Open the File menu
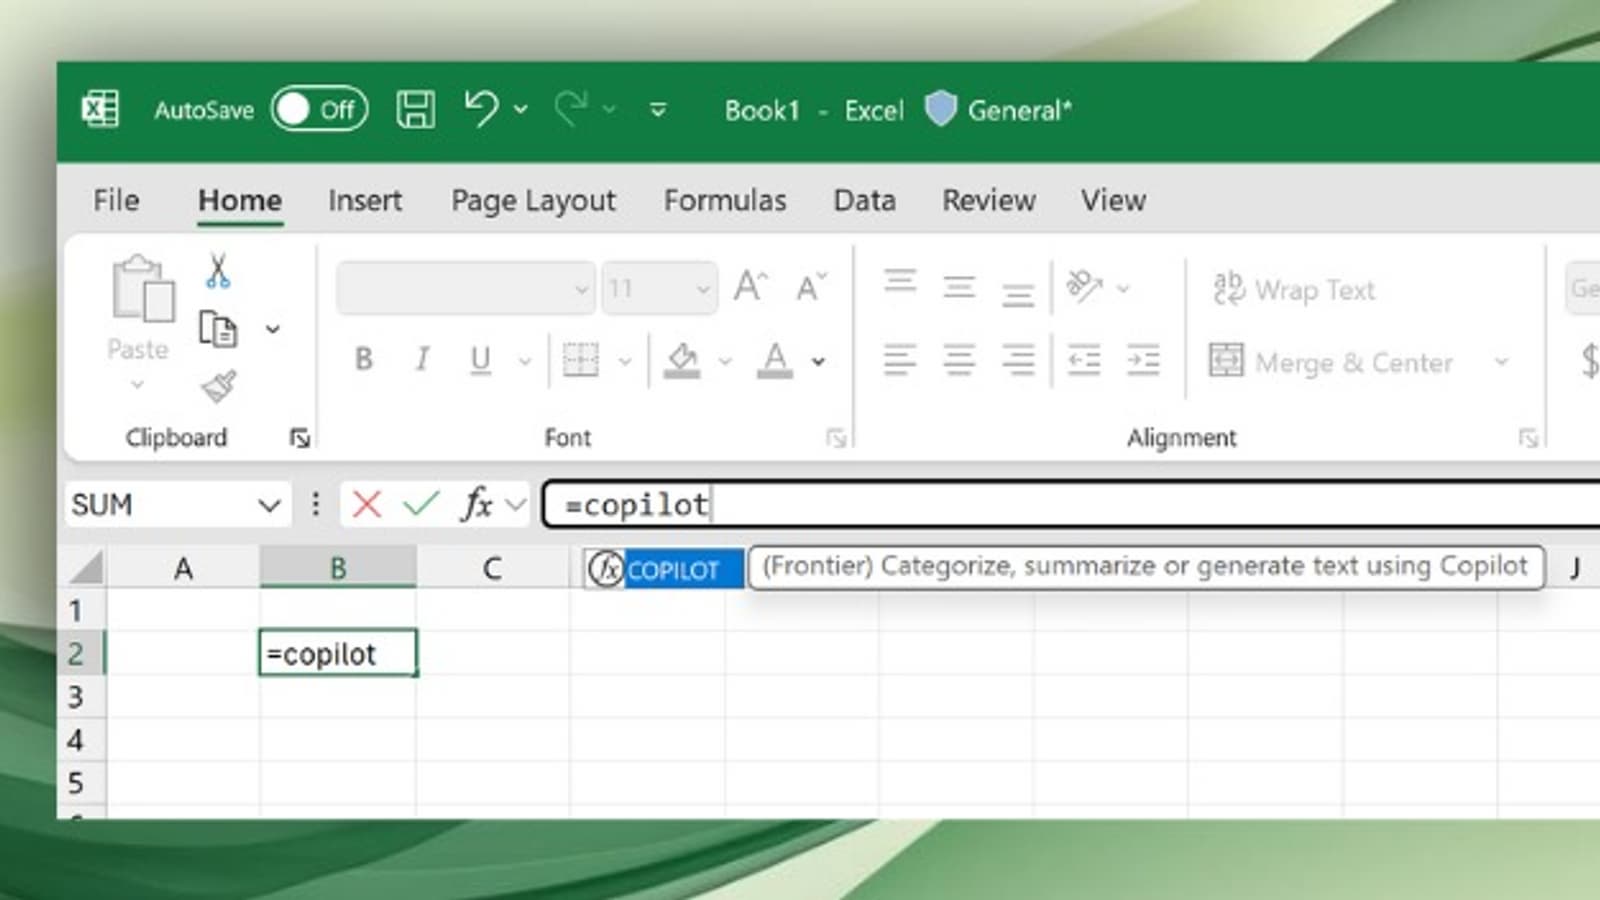 116,200
